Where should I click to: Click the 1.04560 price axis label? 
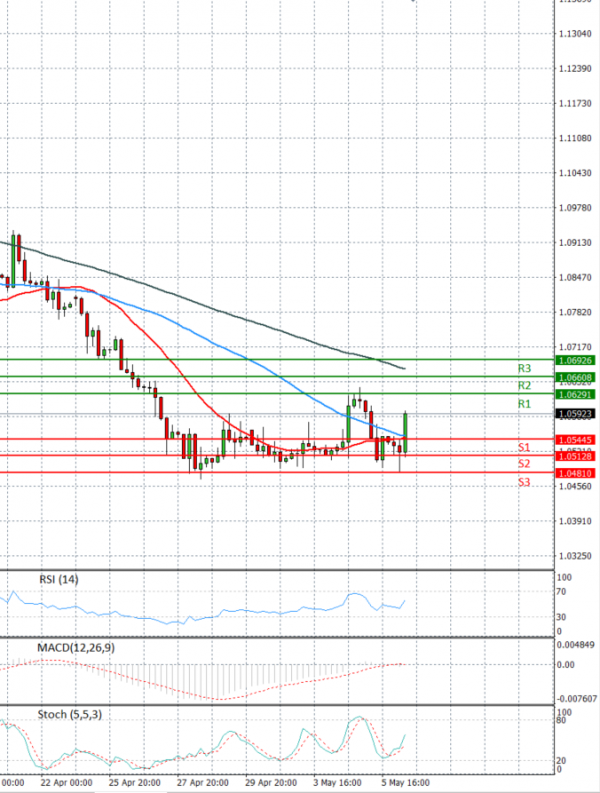[x=575, y=487]
